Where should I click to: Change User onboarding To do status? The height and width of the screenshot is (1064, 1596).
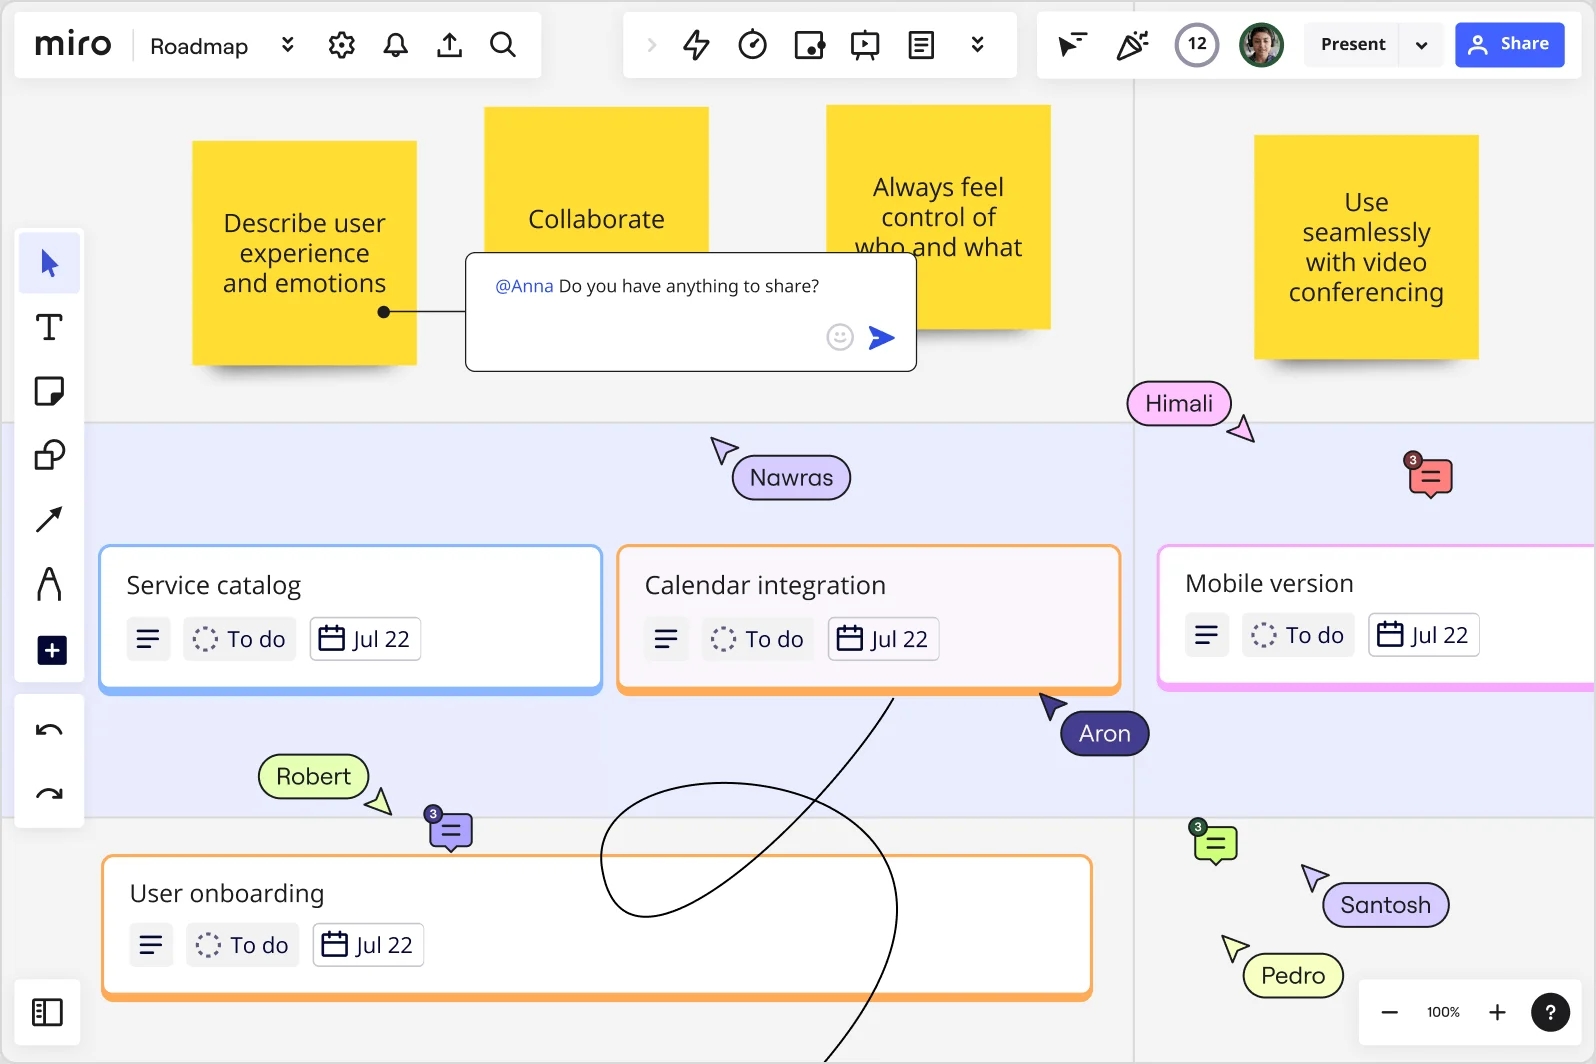[243, 945]
